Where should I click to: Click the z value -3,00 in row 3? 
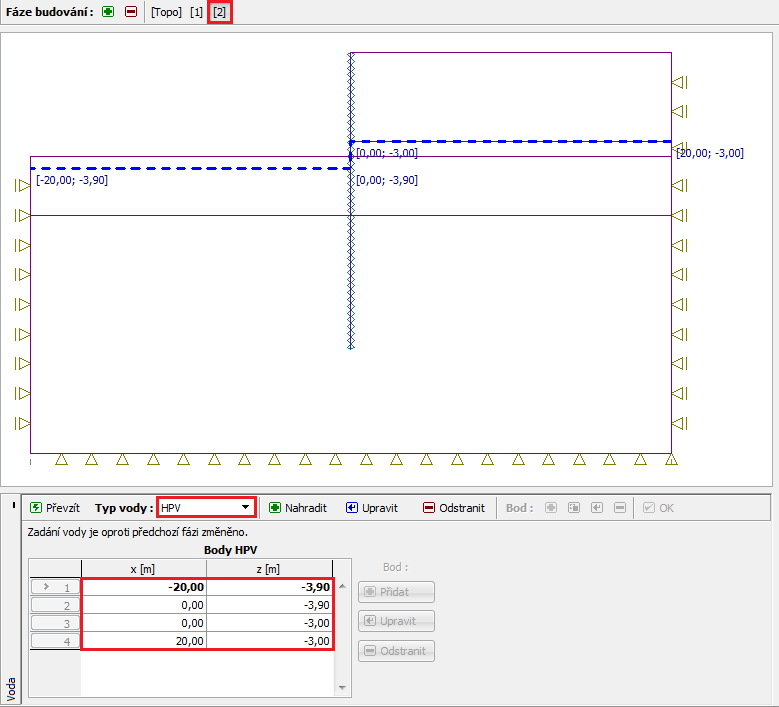click(269, 623)
